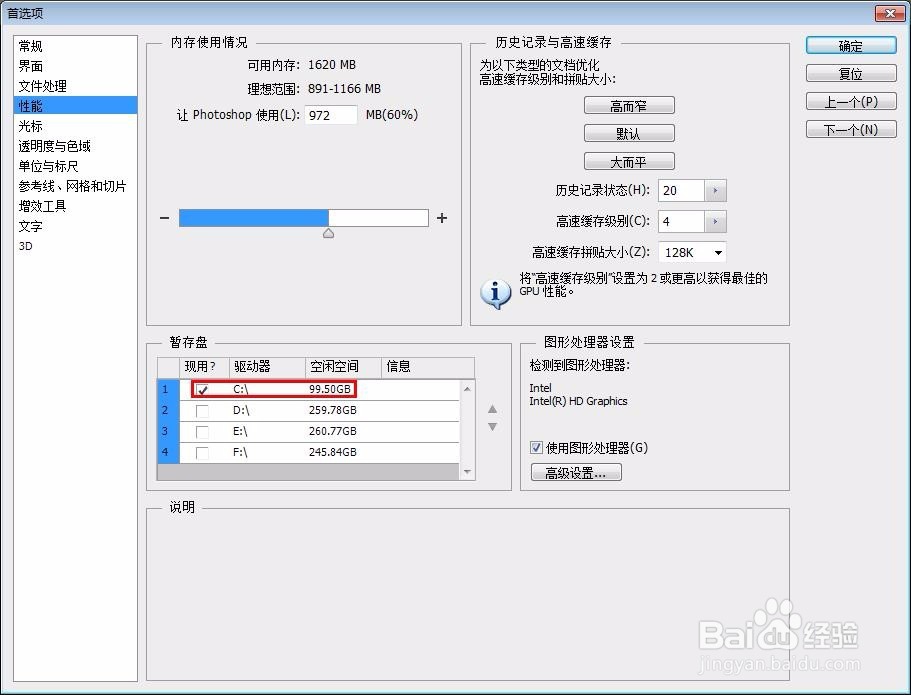Image resolution: width=911 pixels, height=695 pixels.
Task: Click the 现用? column header
Action: [205, 367]
